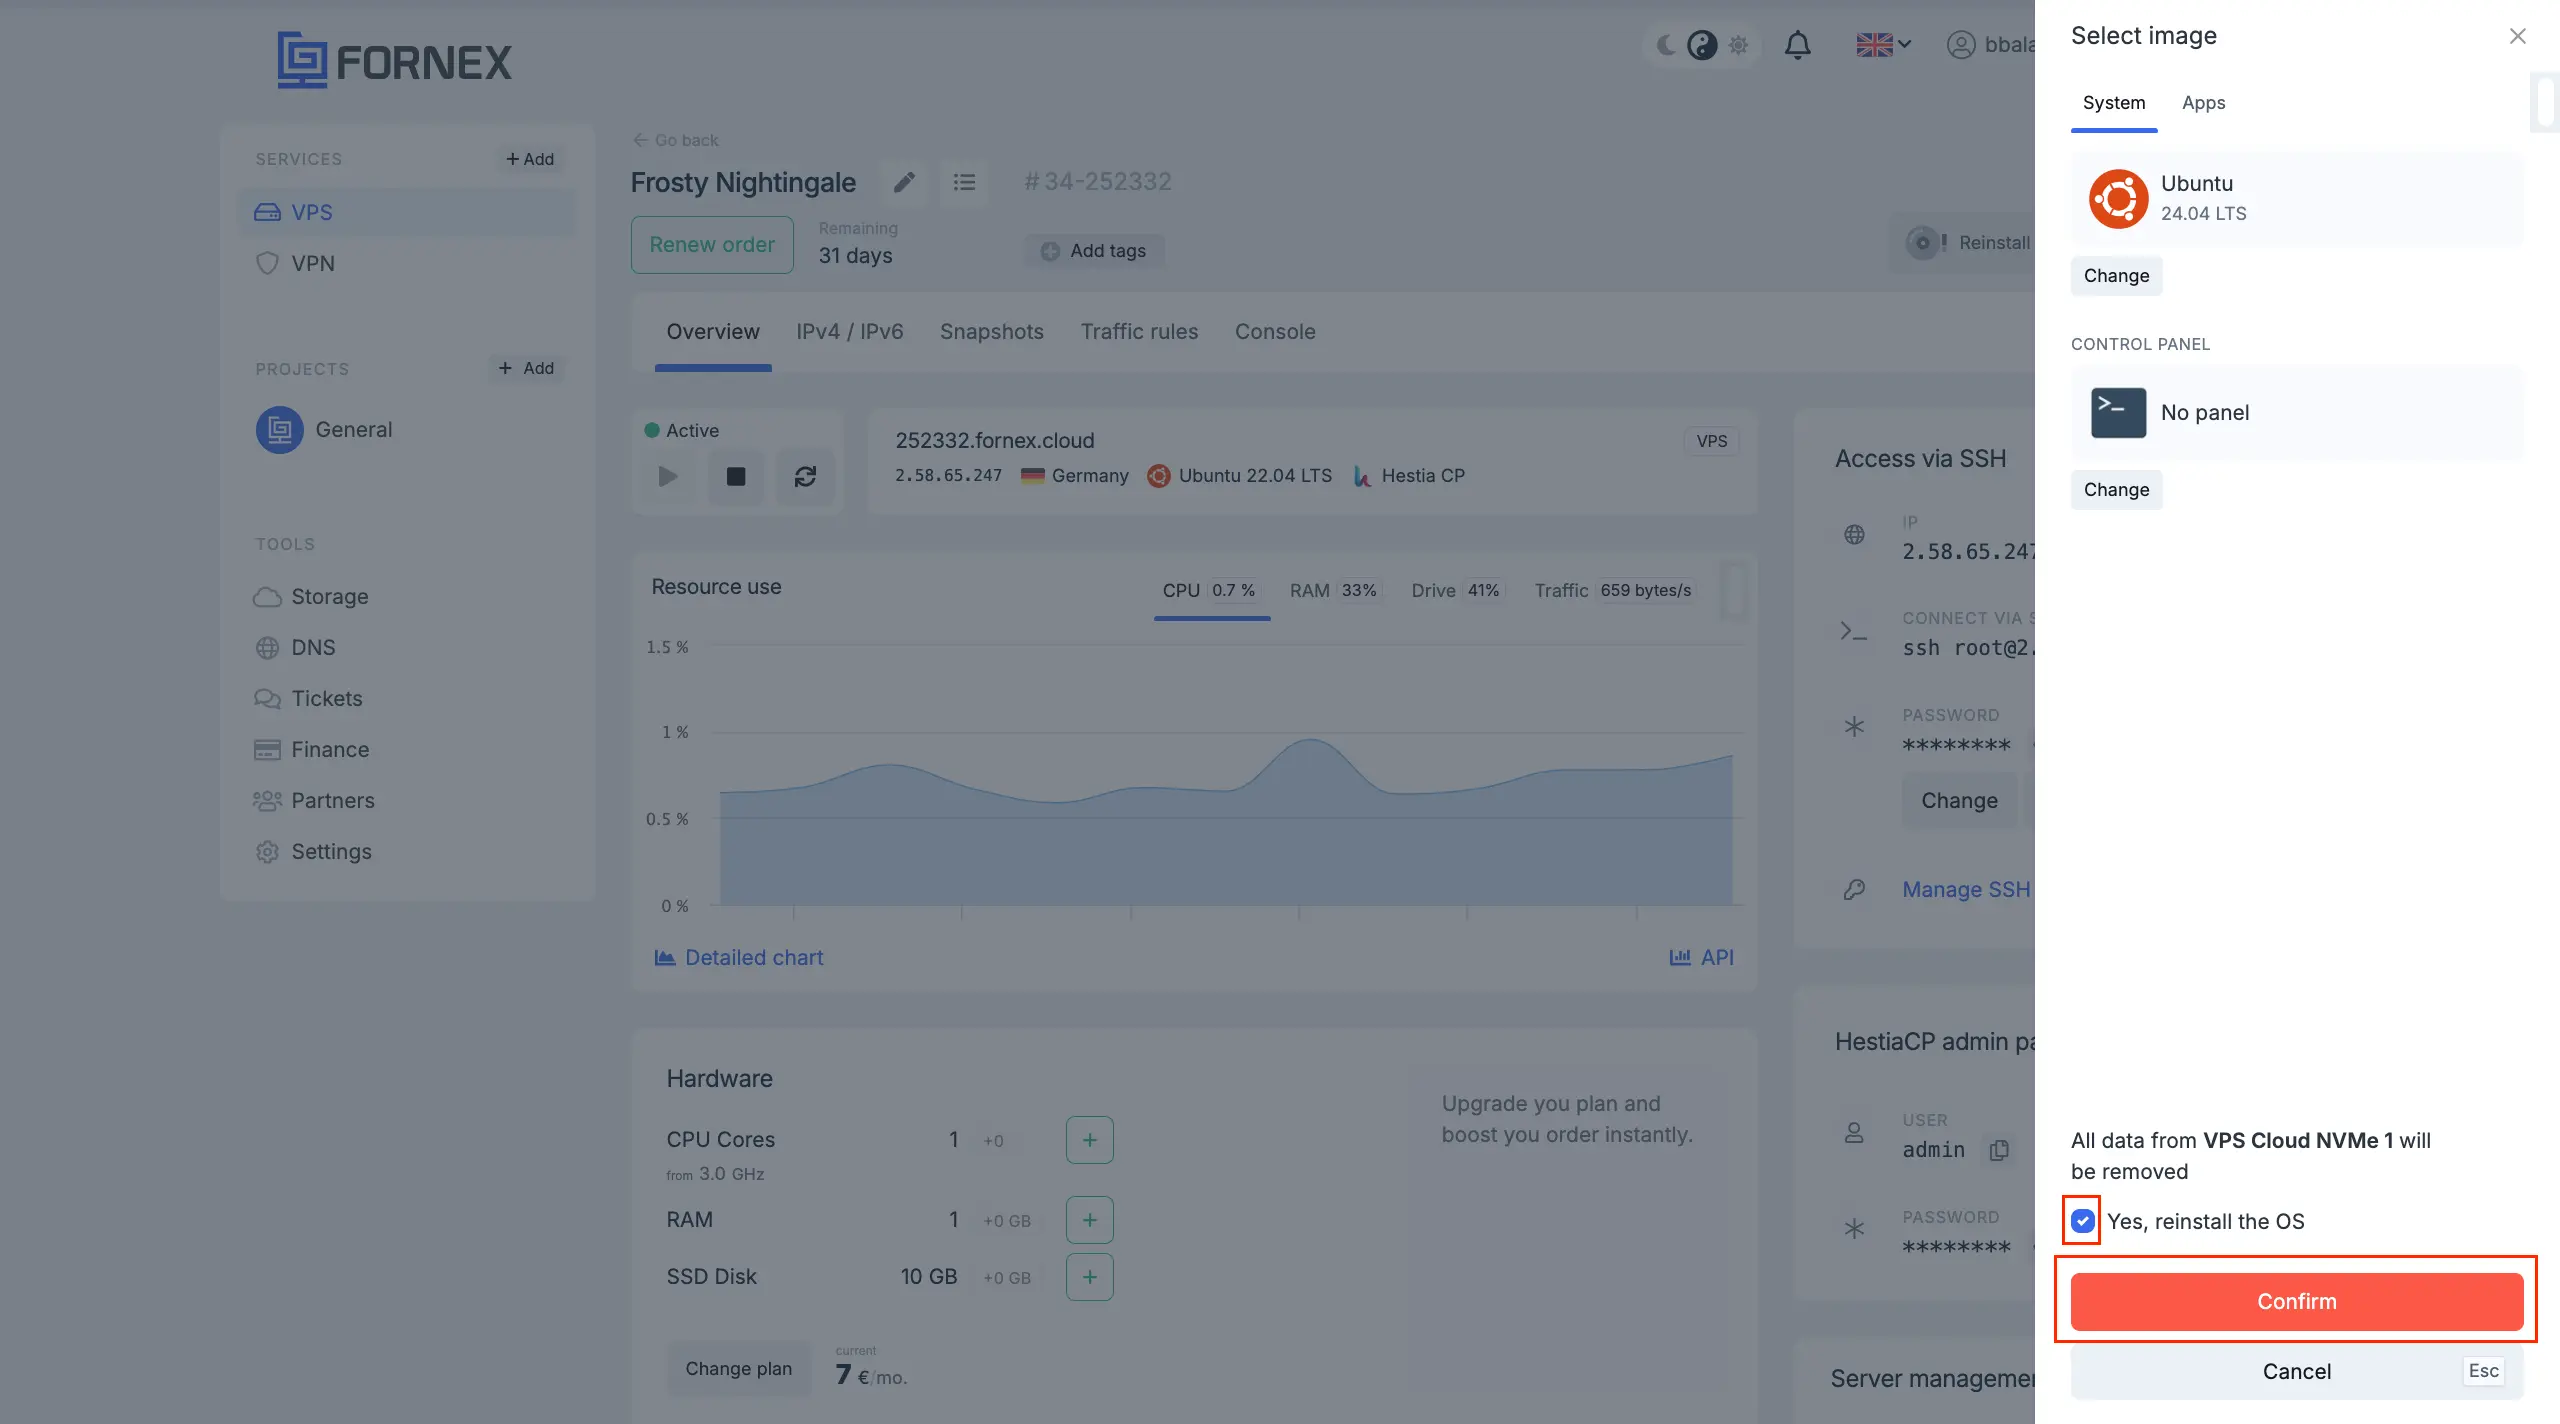Click Go back link
2560x1424 pixels.
click(x=676, y=140)
